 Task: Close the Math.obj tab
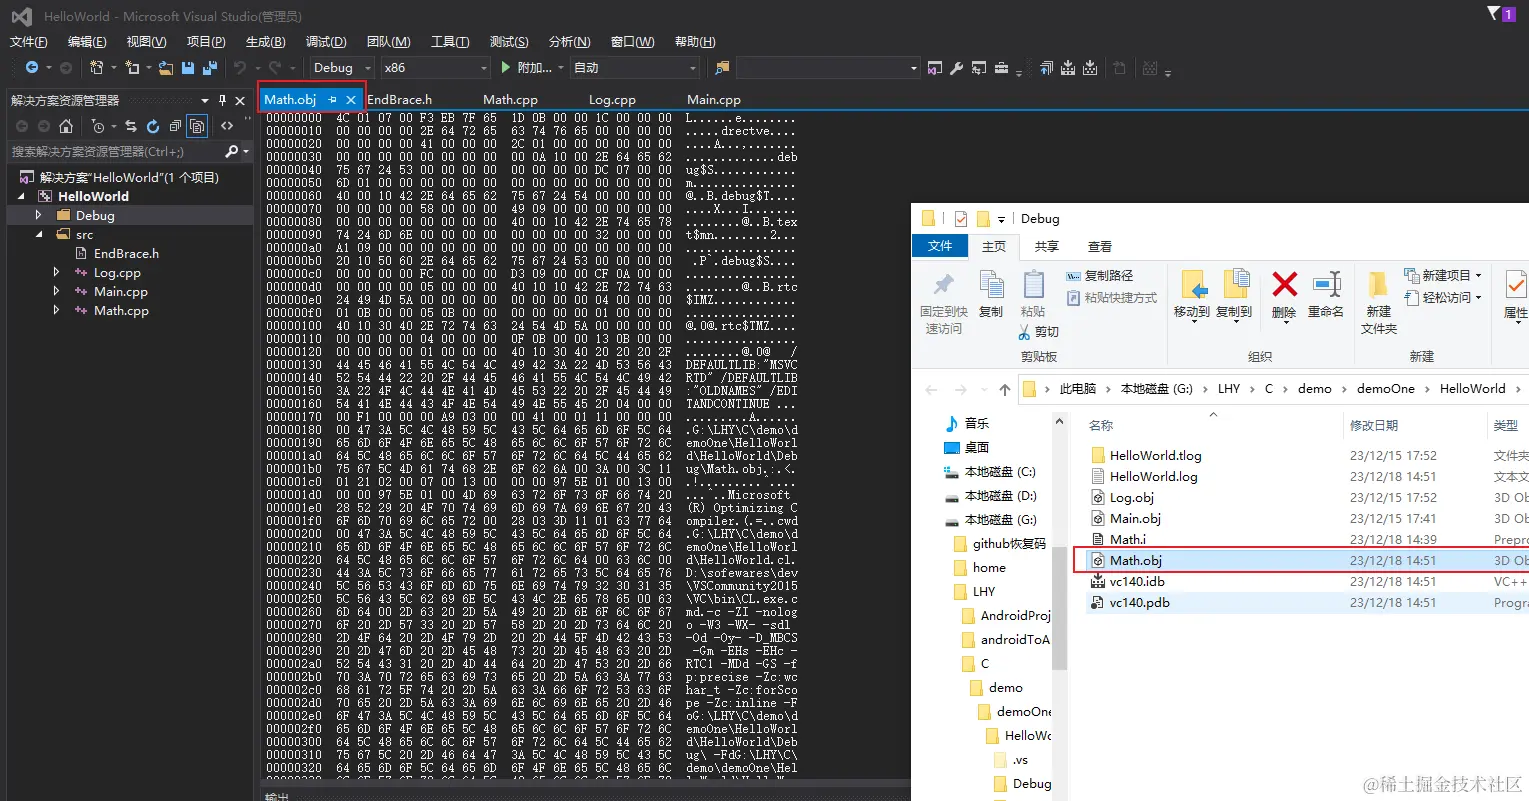coord(351,100)
